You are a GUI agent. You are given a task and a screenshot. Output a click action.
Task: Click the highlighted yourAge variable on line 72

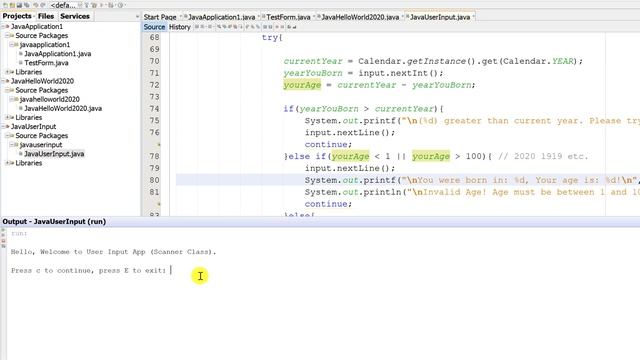(x=302, y=85)
